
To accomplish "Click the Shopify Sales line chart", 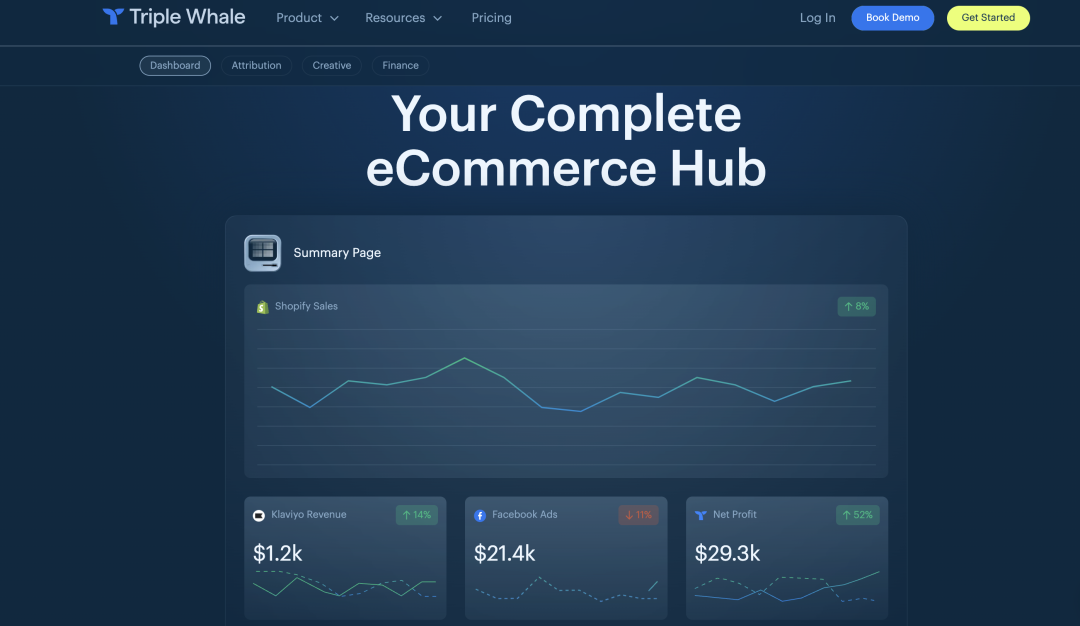I will click(x=566, y=396).
